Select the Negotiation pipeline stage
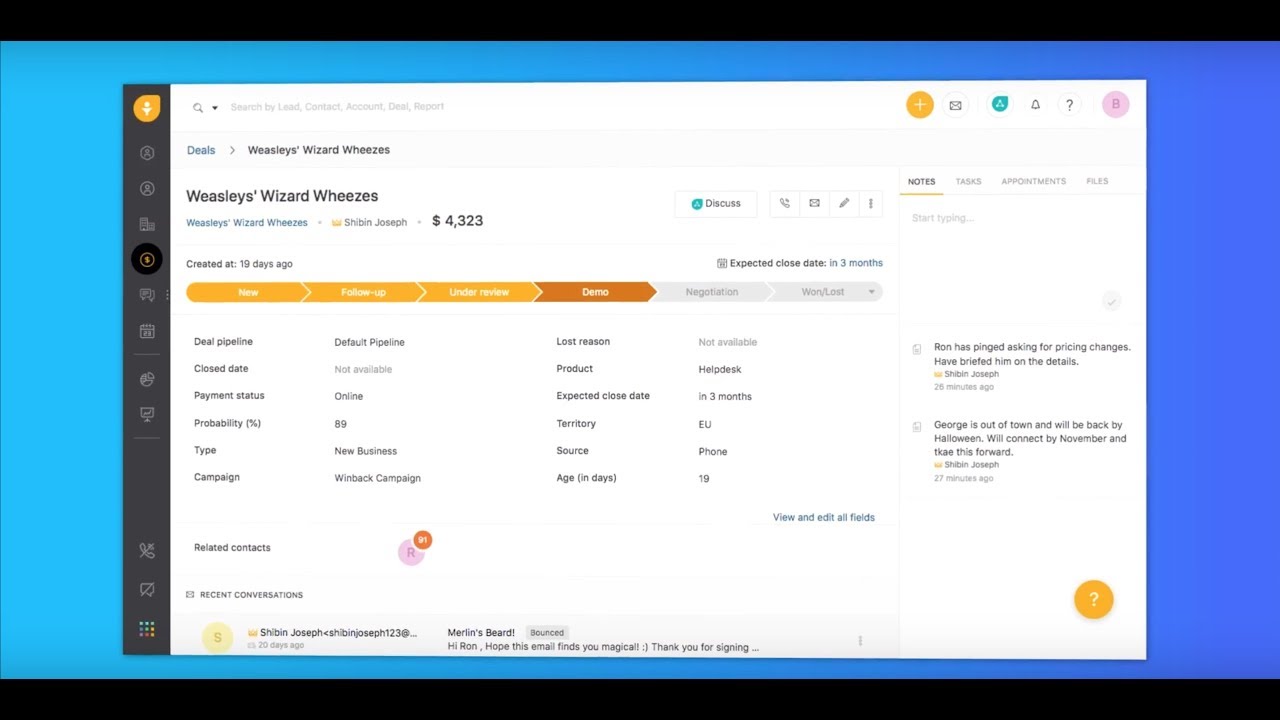 (x=711, y=292)
